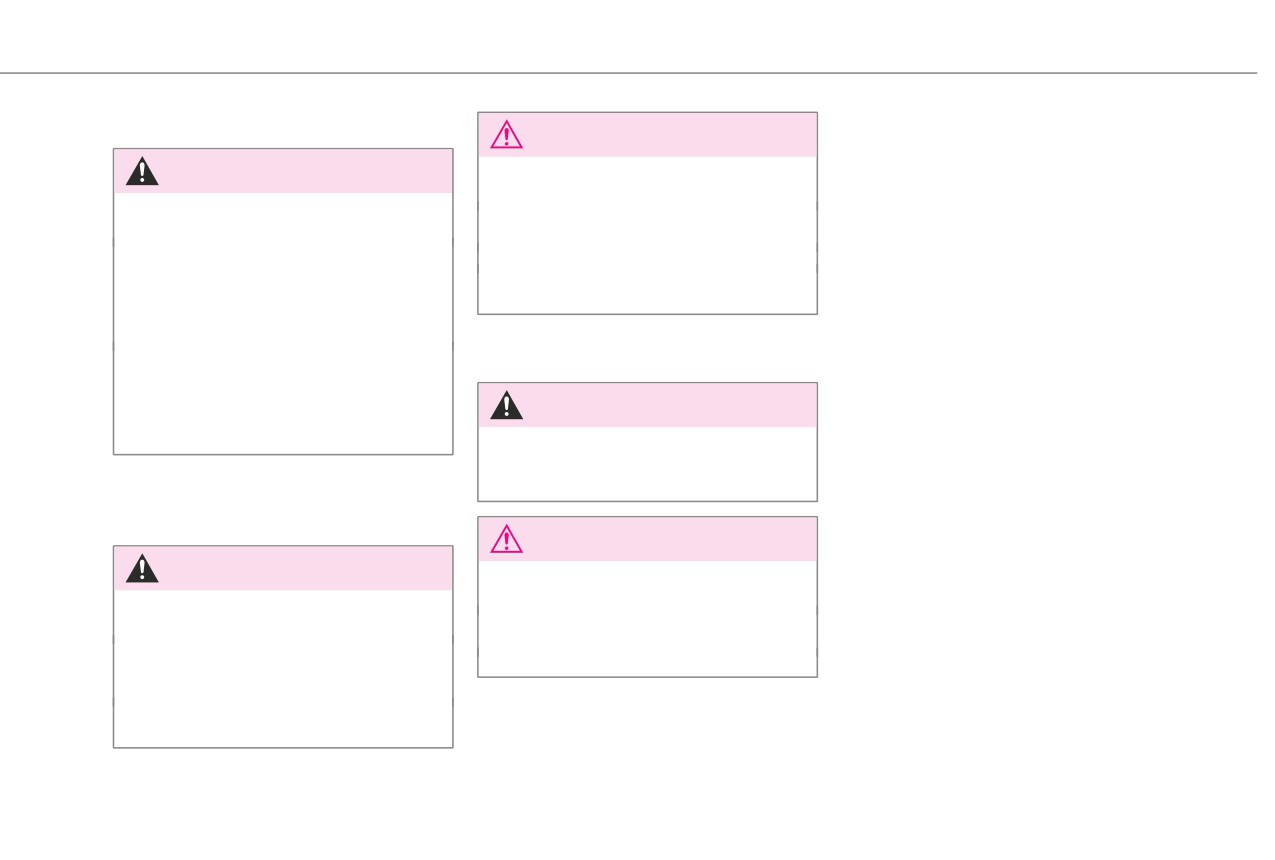Click pink outlined caution triangle in uppermost box
The height and width of the screenshot is (860, 1275).
click(x=506, y=135)
